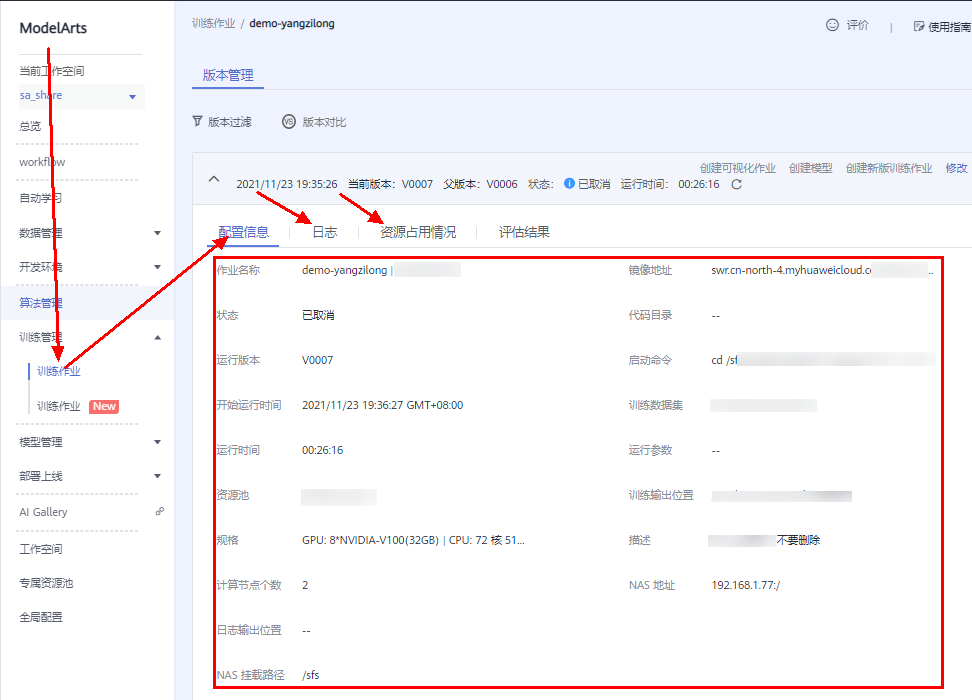Open 全局配置 in the sidebar

point(40,618)
